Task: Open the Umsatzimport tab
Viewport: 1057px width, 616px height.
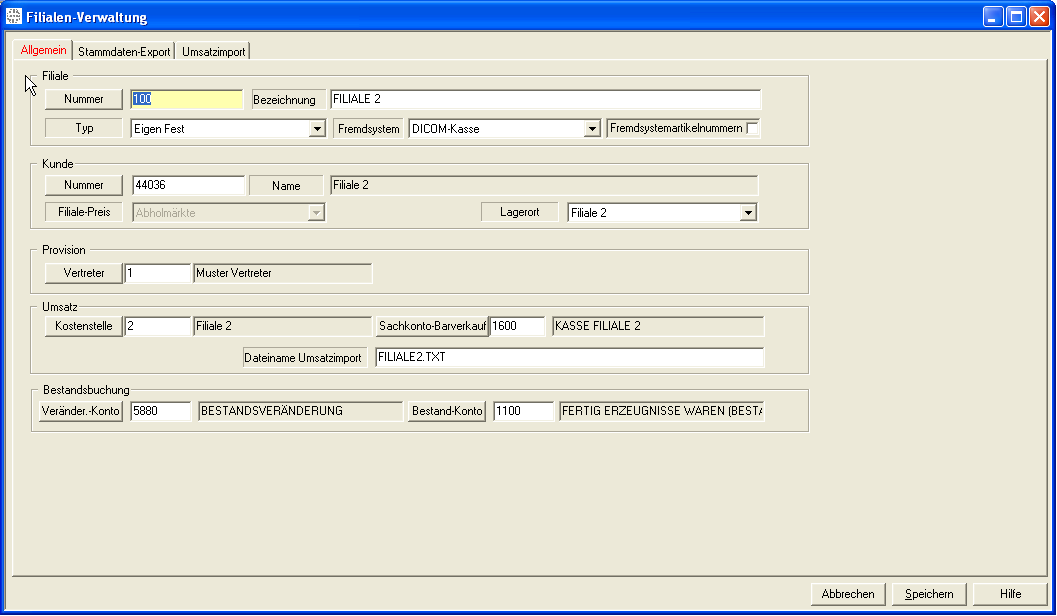Action: coord(213,51)
